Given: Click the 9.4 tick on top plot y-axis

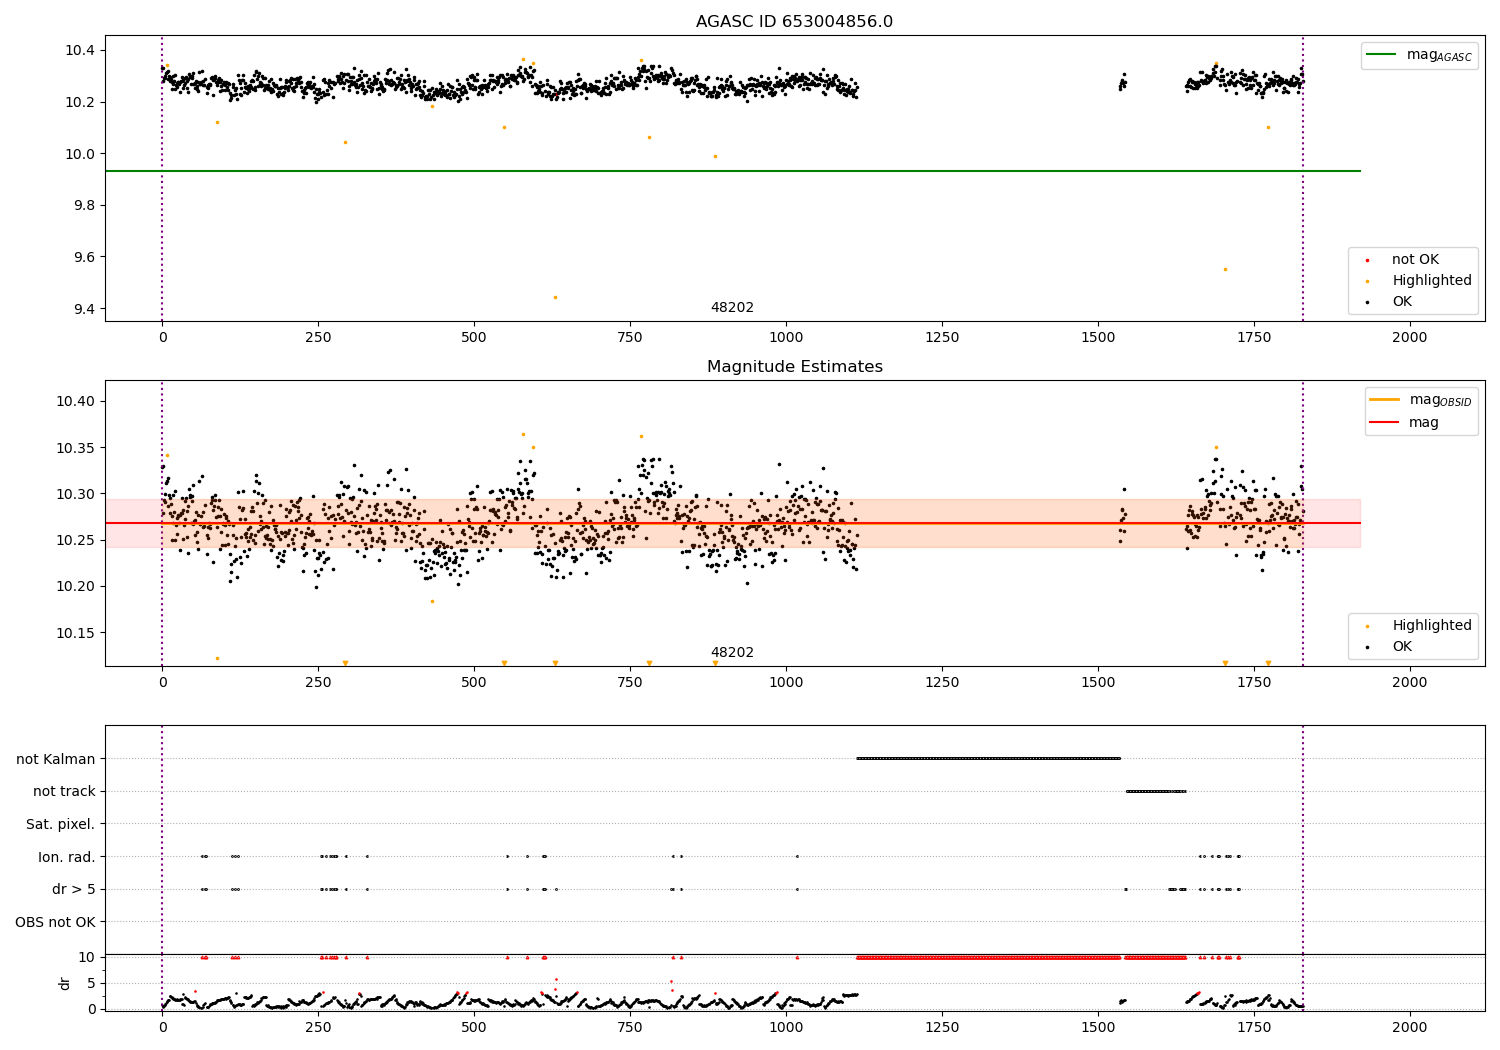Looking at the screenshot, I should 84,309.
